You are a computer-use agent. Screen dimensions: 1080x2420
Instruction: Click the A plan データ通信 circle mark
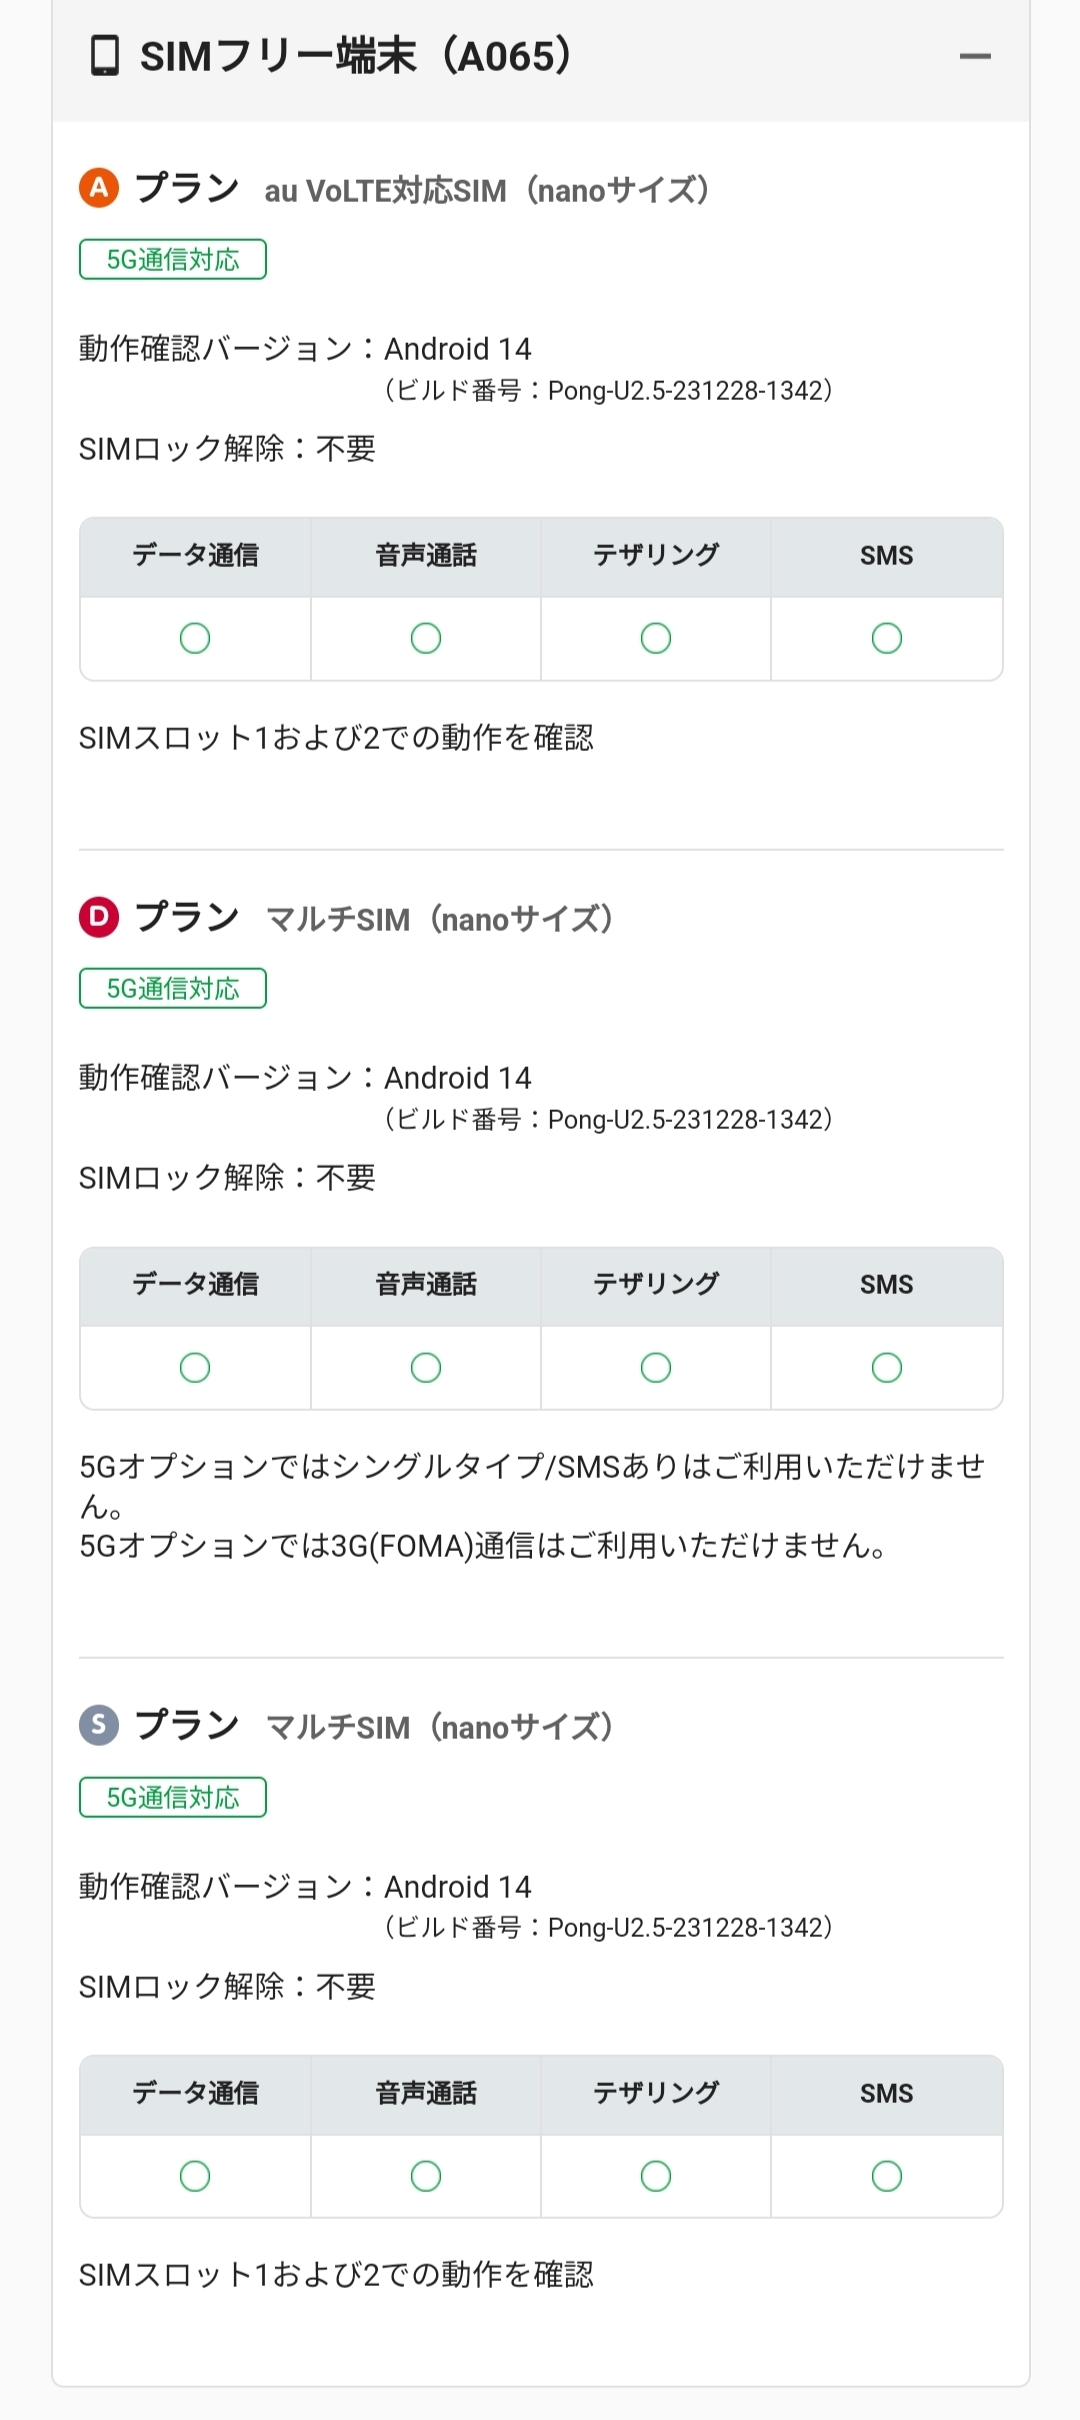coord(195,638)
